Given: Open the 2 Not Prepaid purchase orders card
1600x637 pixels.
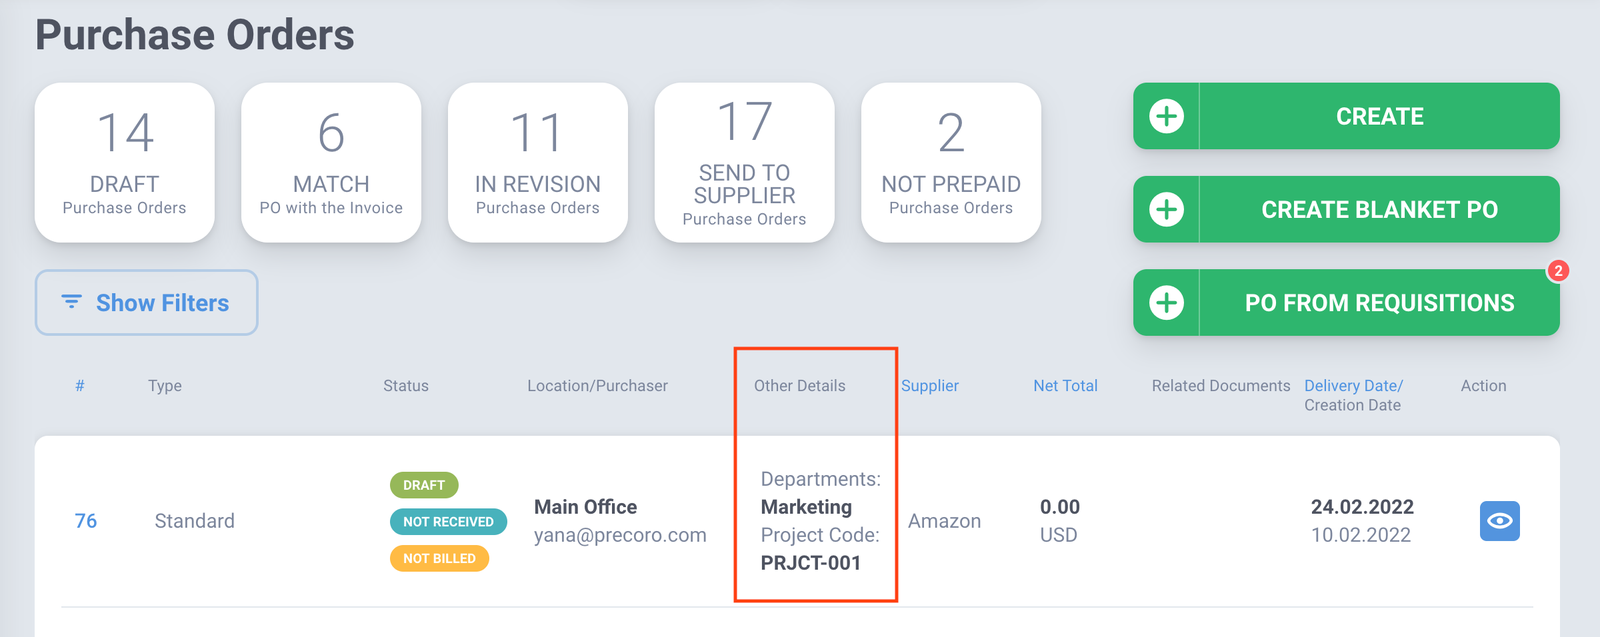Looking at the screenshot, I should 951,162.
